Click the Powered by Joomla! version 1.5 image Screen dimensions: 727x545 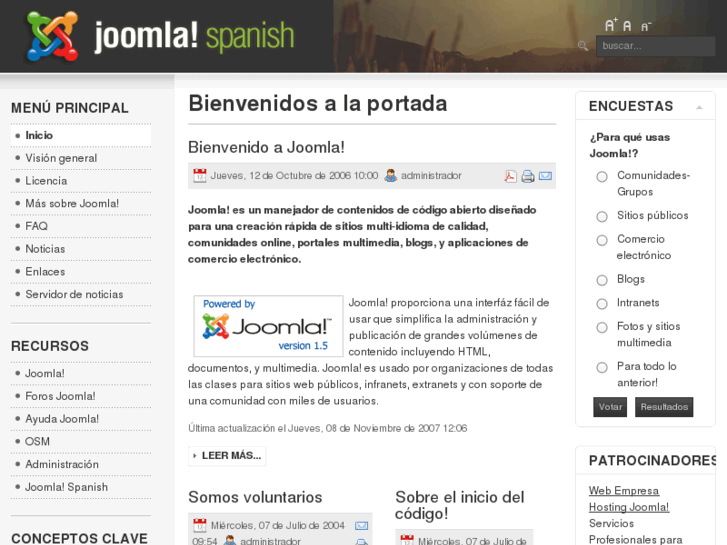268,326
